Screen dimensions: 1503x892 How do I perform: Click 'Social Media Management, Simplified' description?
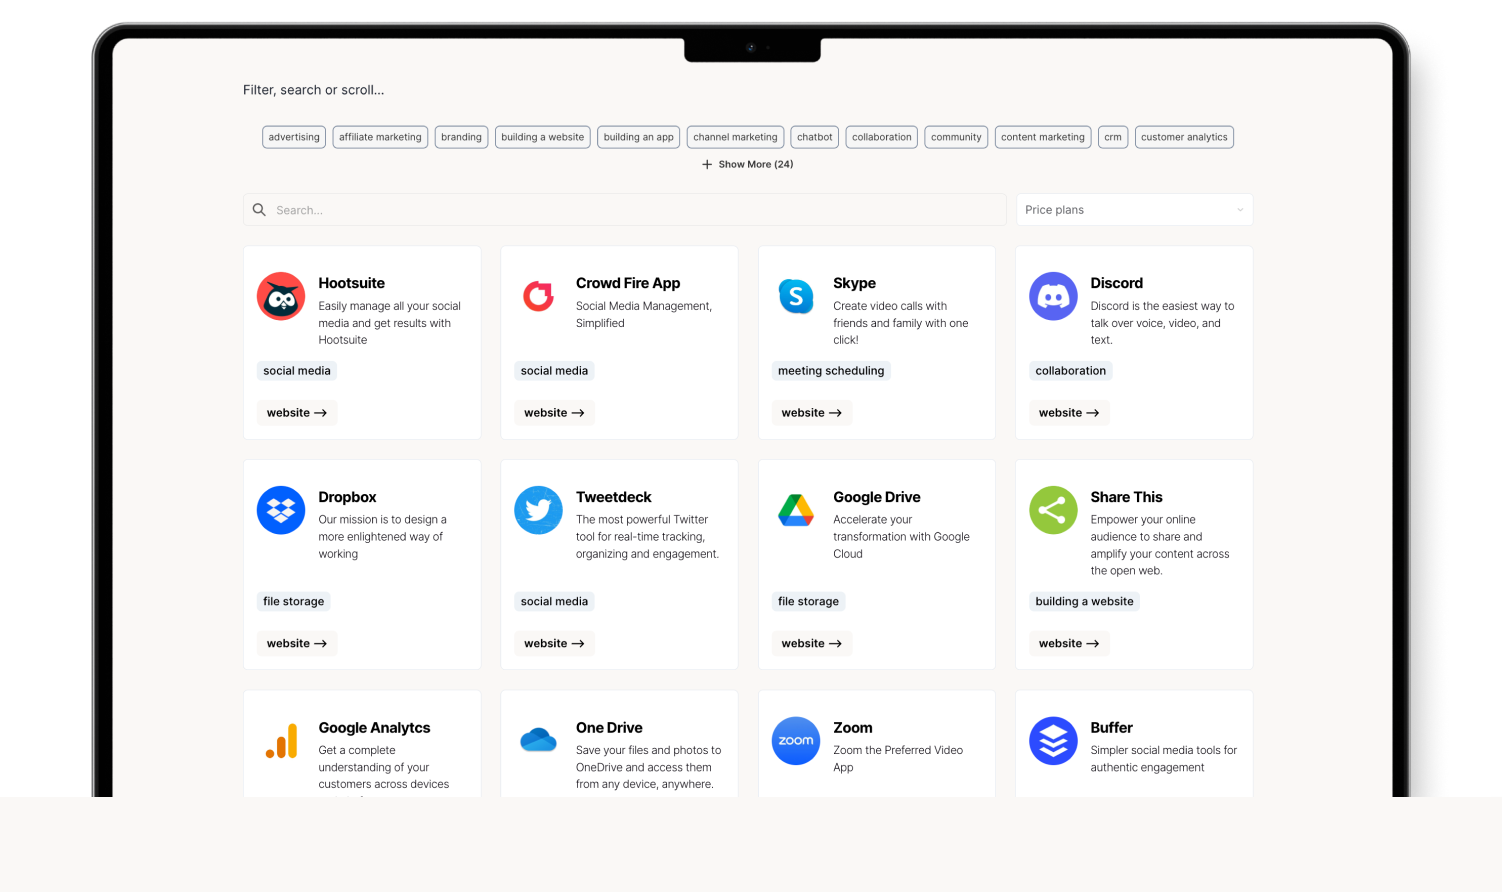coord(644,315)
